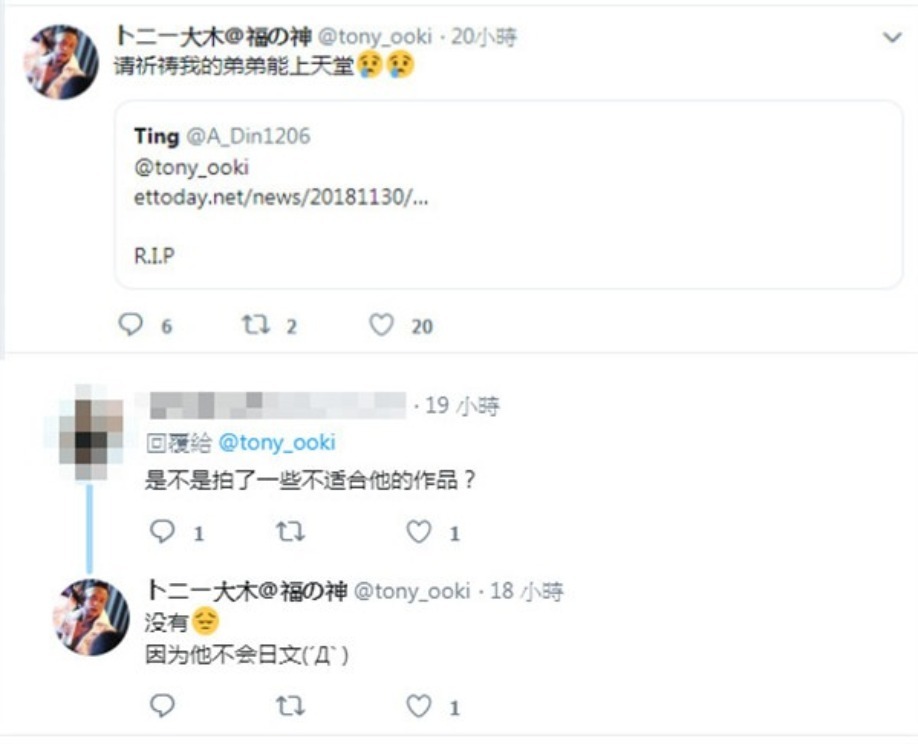This screenshot has height=744, width=918.
Task: Reply to the blurred user's comment
Action: [x=162, y=532]
